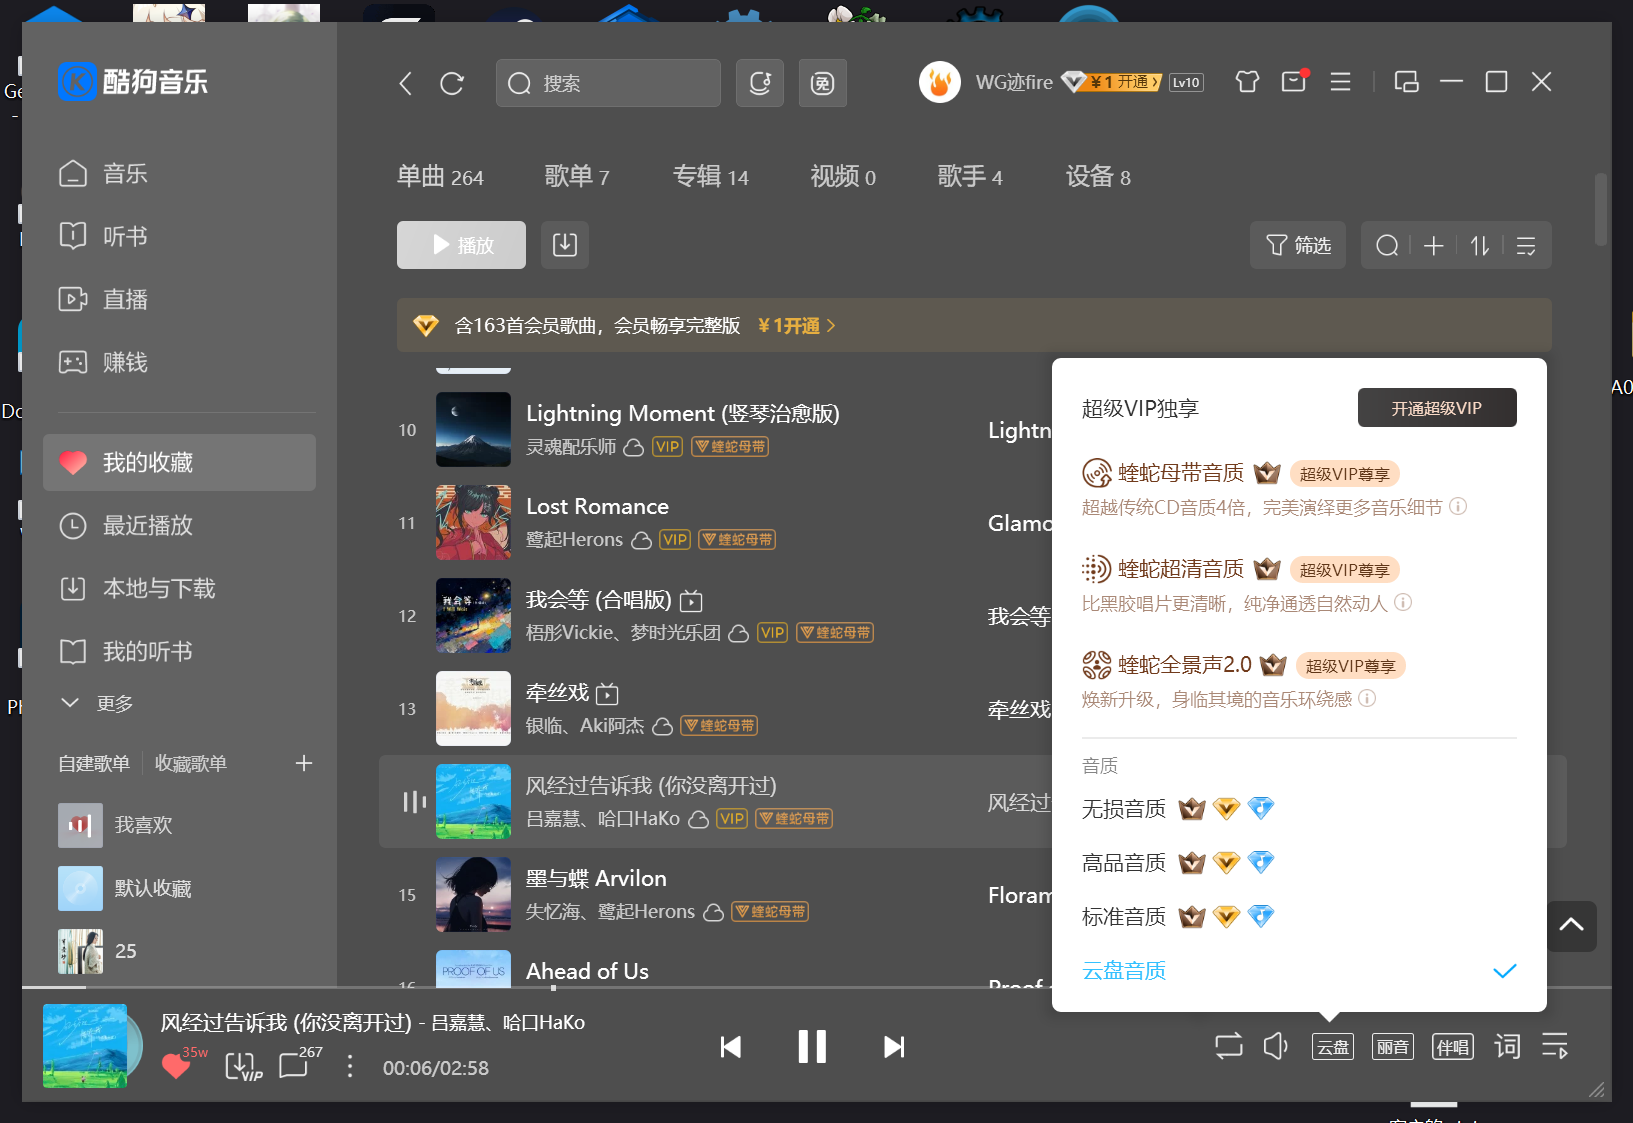The height and width of the screenshot is (1123, 1633).
Task: Click the volume speaker icon
Action: coord(1275,1047)
